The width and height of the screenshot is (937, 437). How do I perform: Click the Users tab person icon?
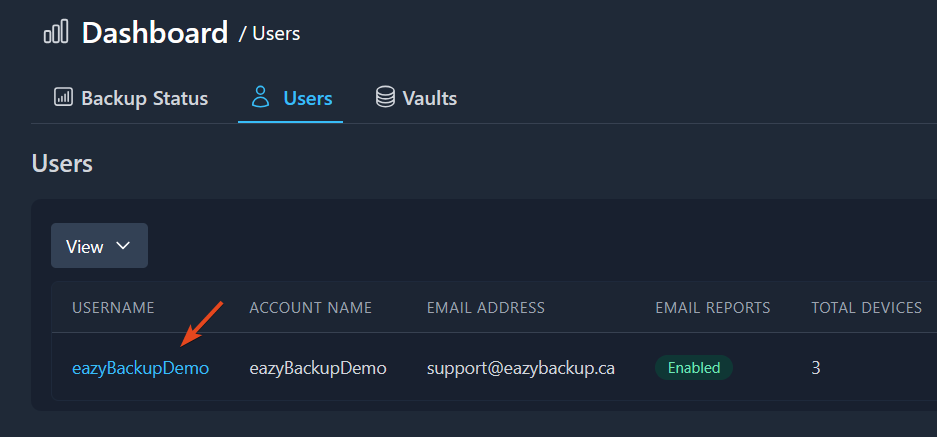tap(261, 98)
